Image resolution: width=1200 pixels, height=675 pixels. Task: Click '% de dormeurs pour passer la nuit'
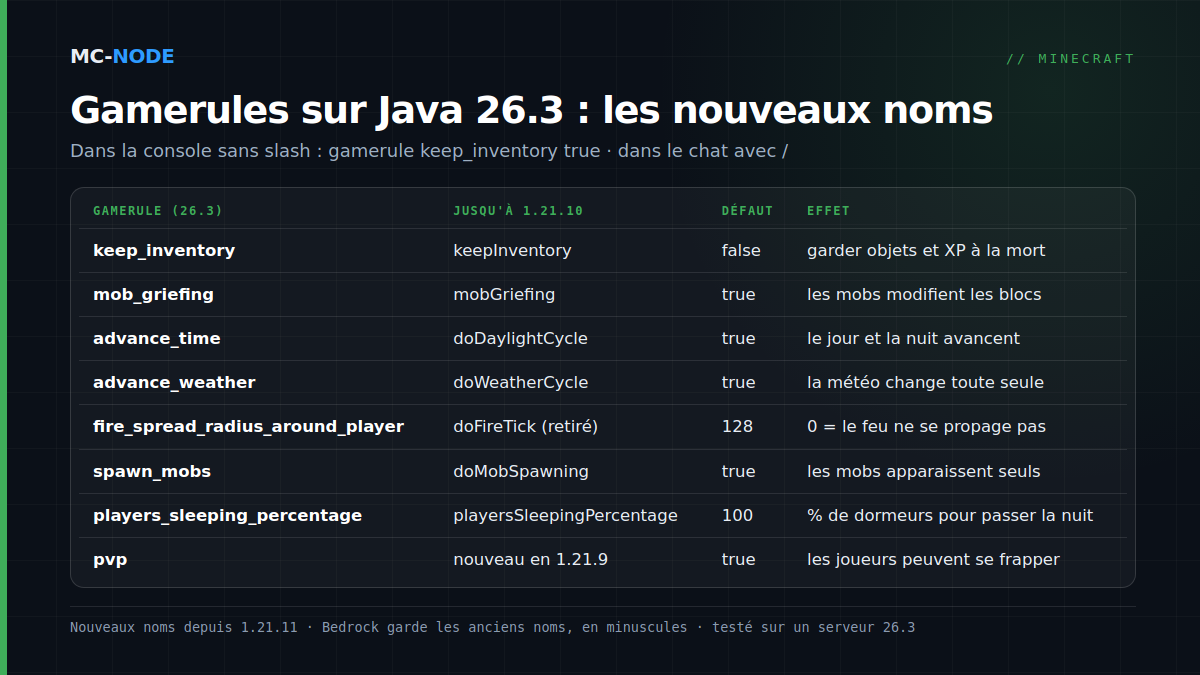click(950, 515)
